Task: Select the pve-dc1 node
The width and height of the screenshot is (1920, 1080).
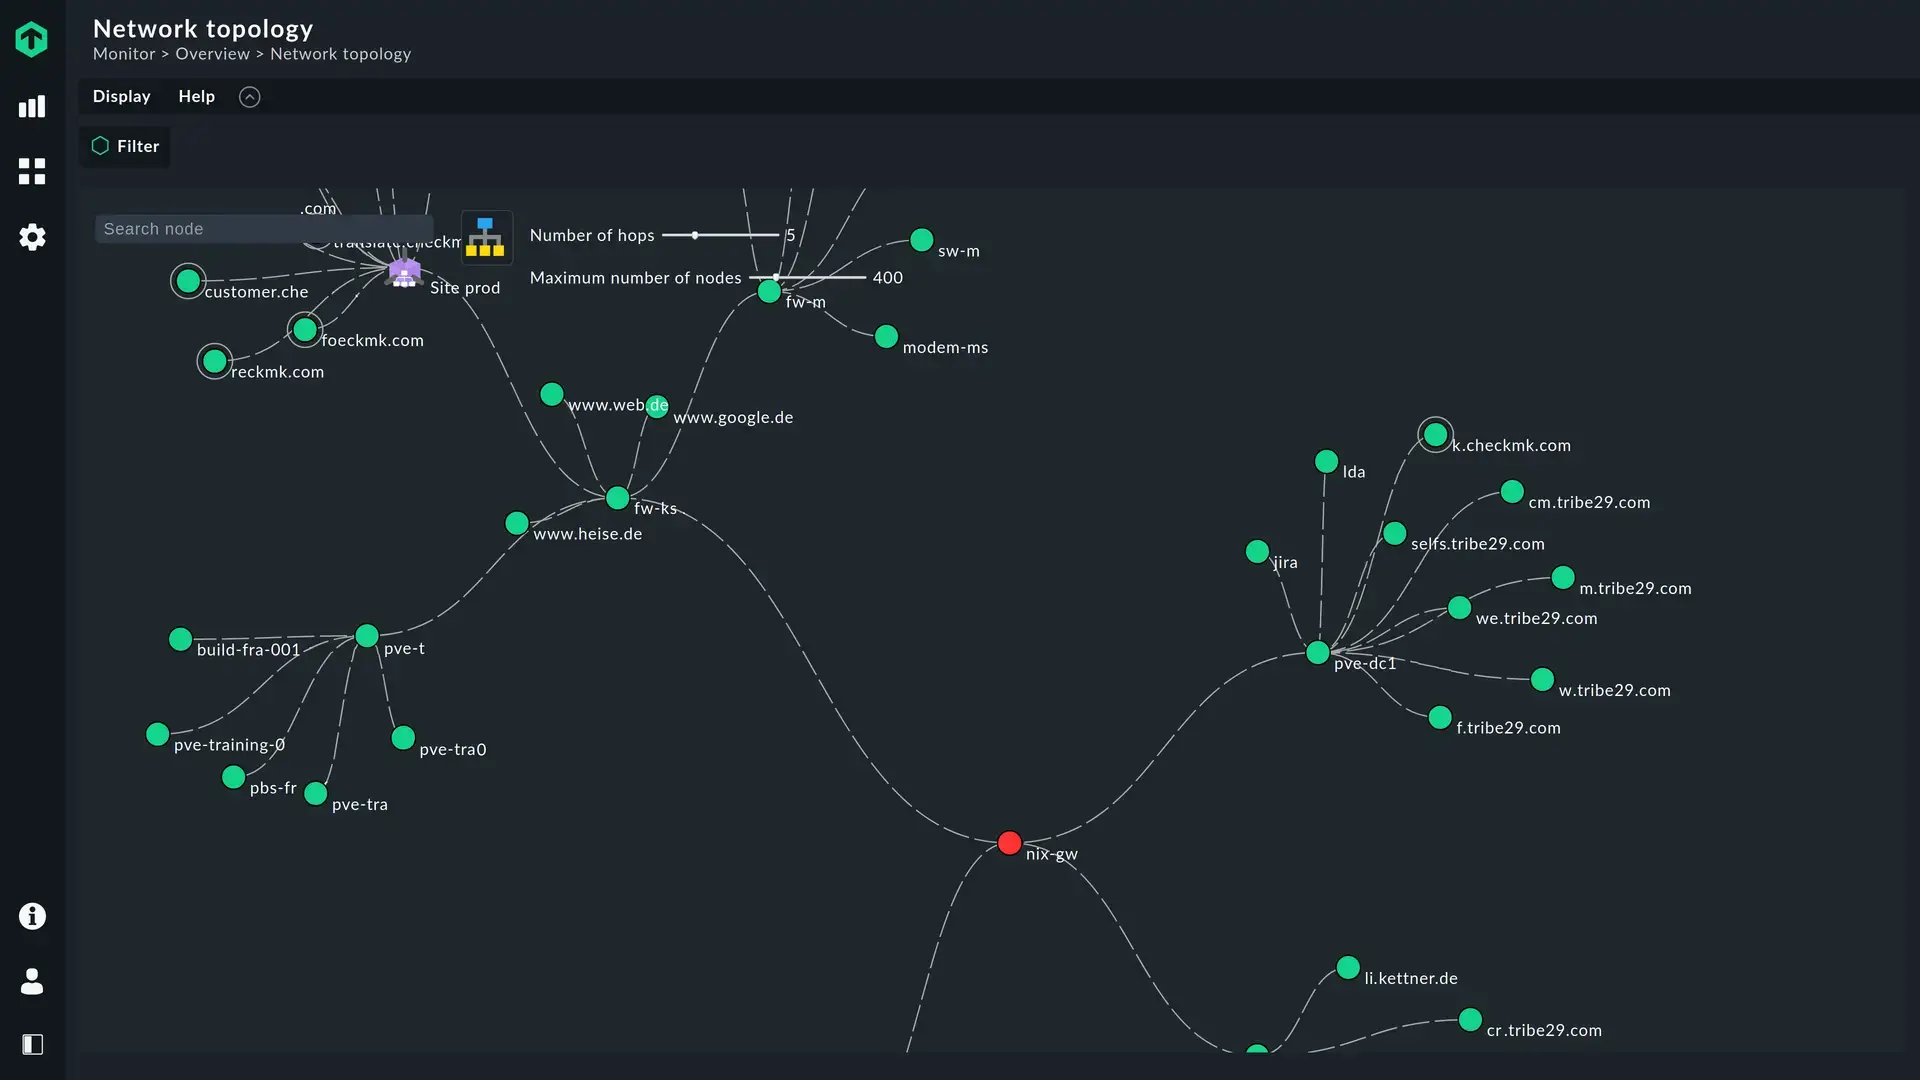Action: 1317,653
